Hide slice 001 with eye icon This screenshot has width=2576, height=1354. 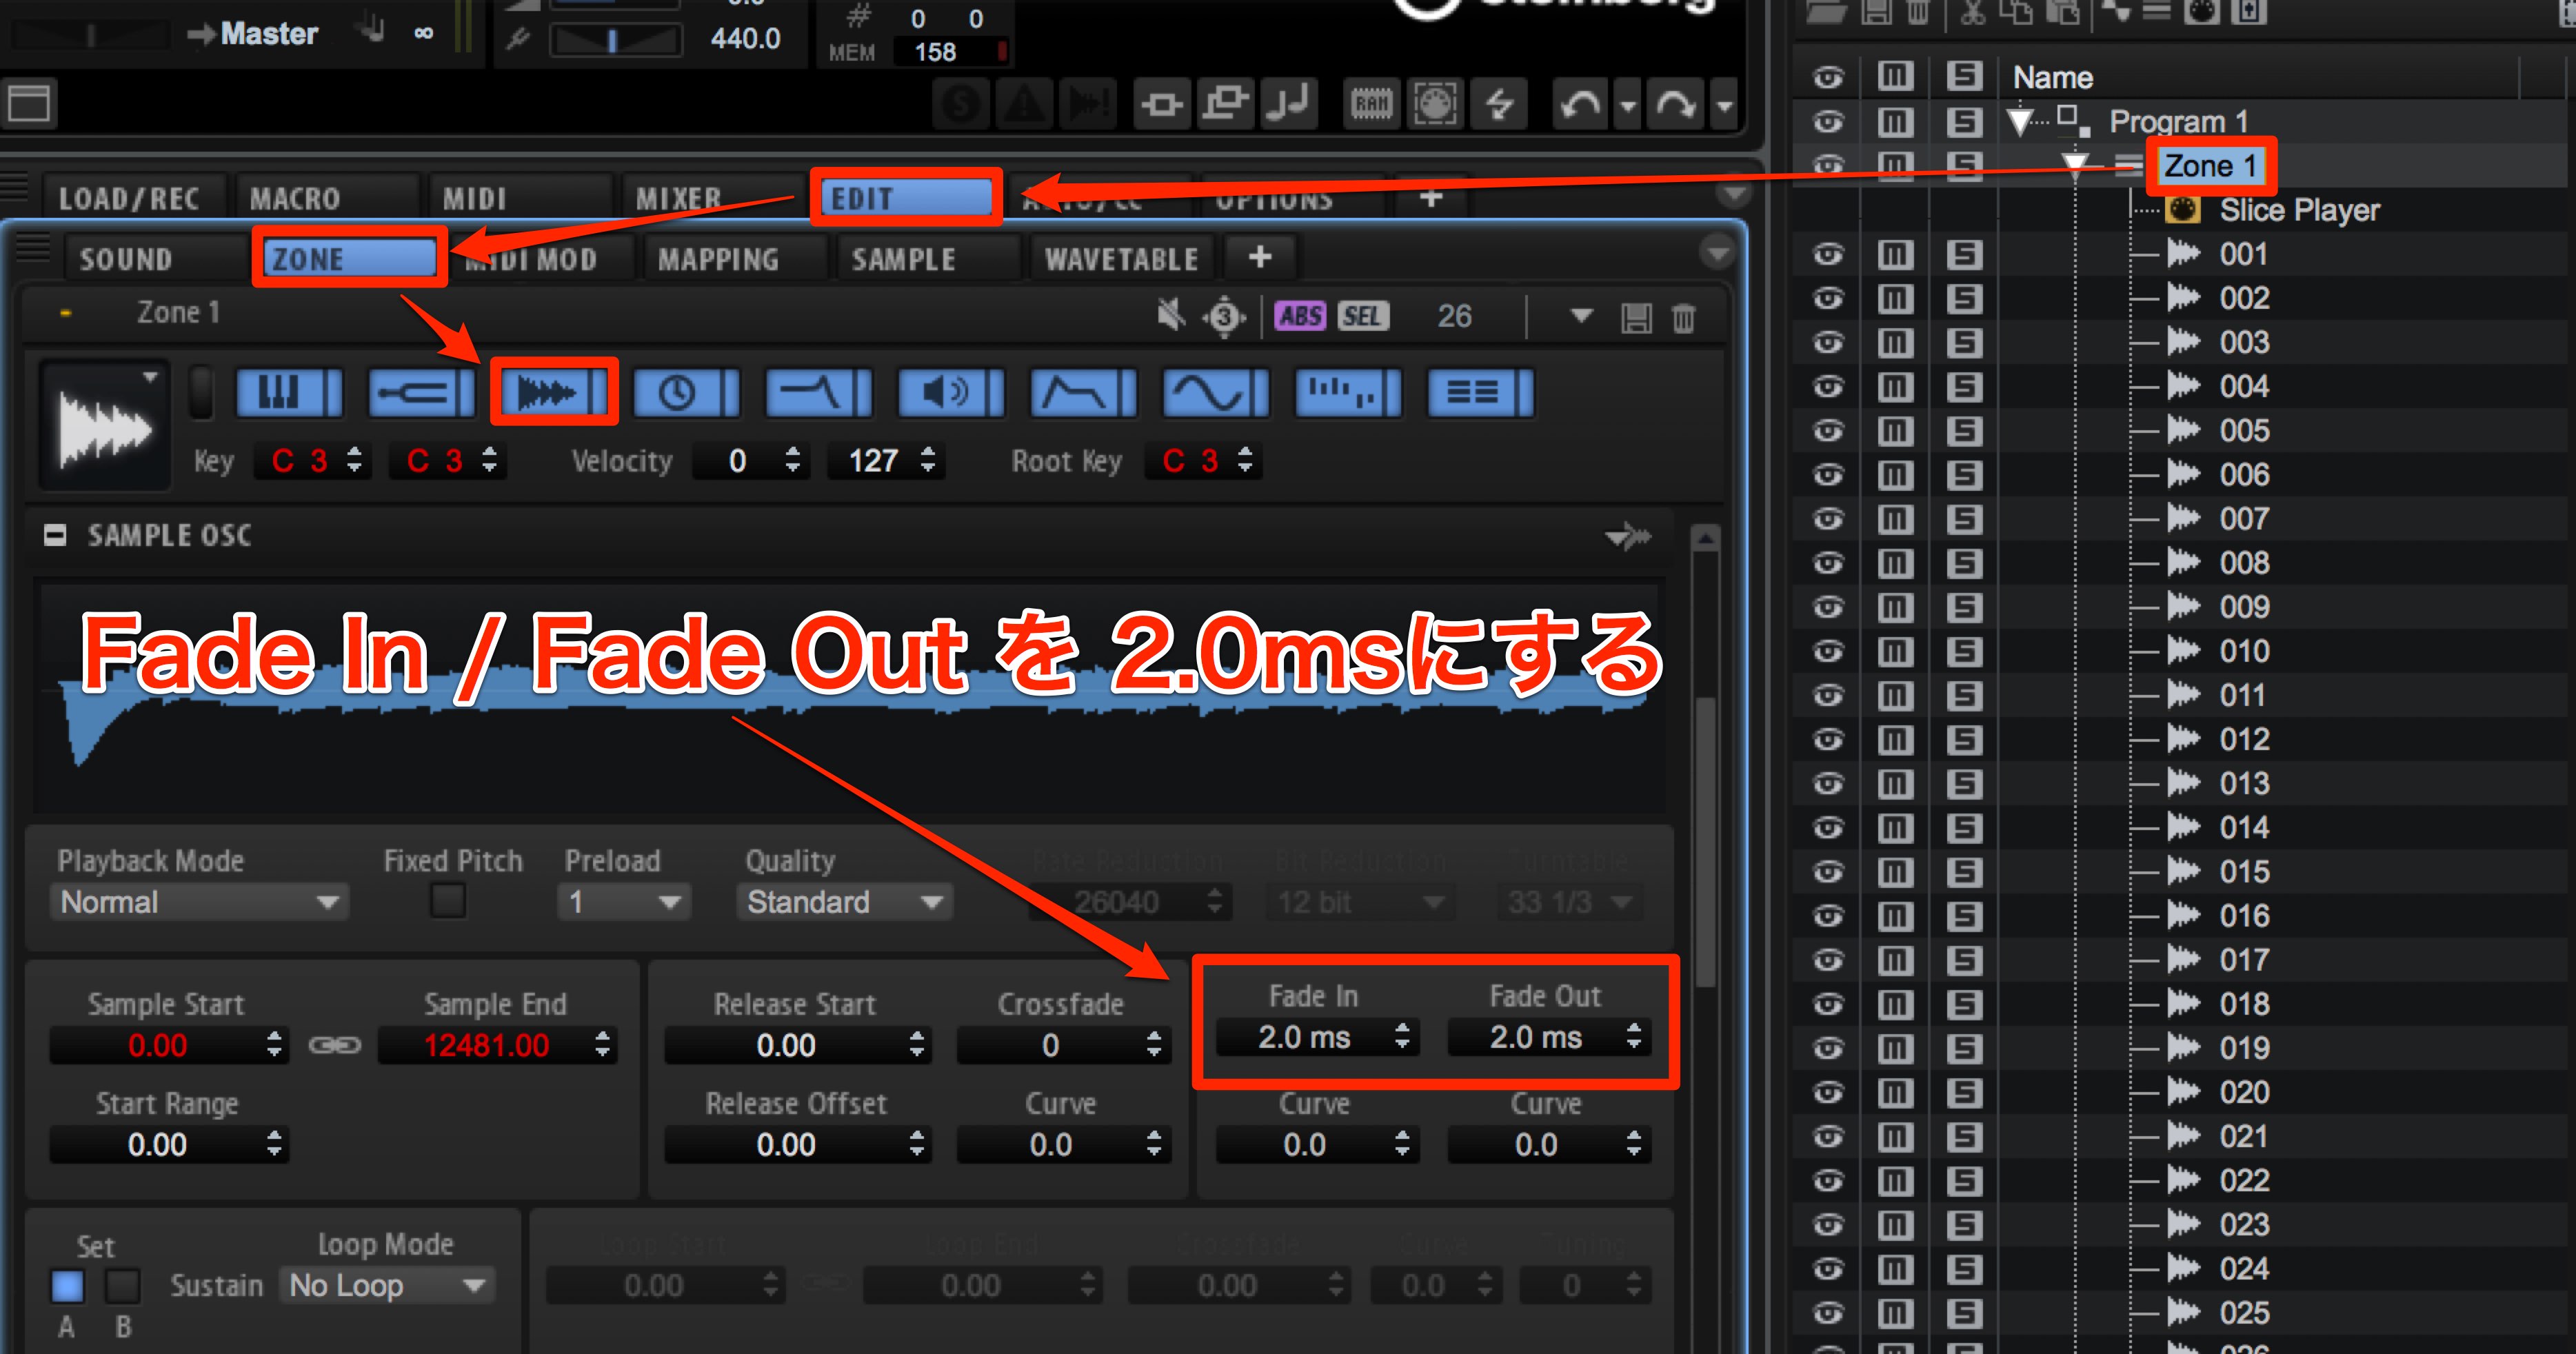pyautogui.click(x=1828, y=255)
